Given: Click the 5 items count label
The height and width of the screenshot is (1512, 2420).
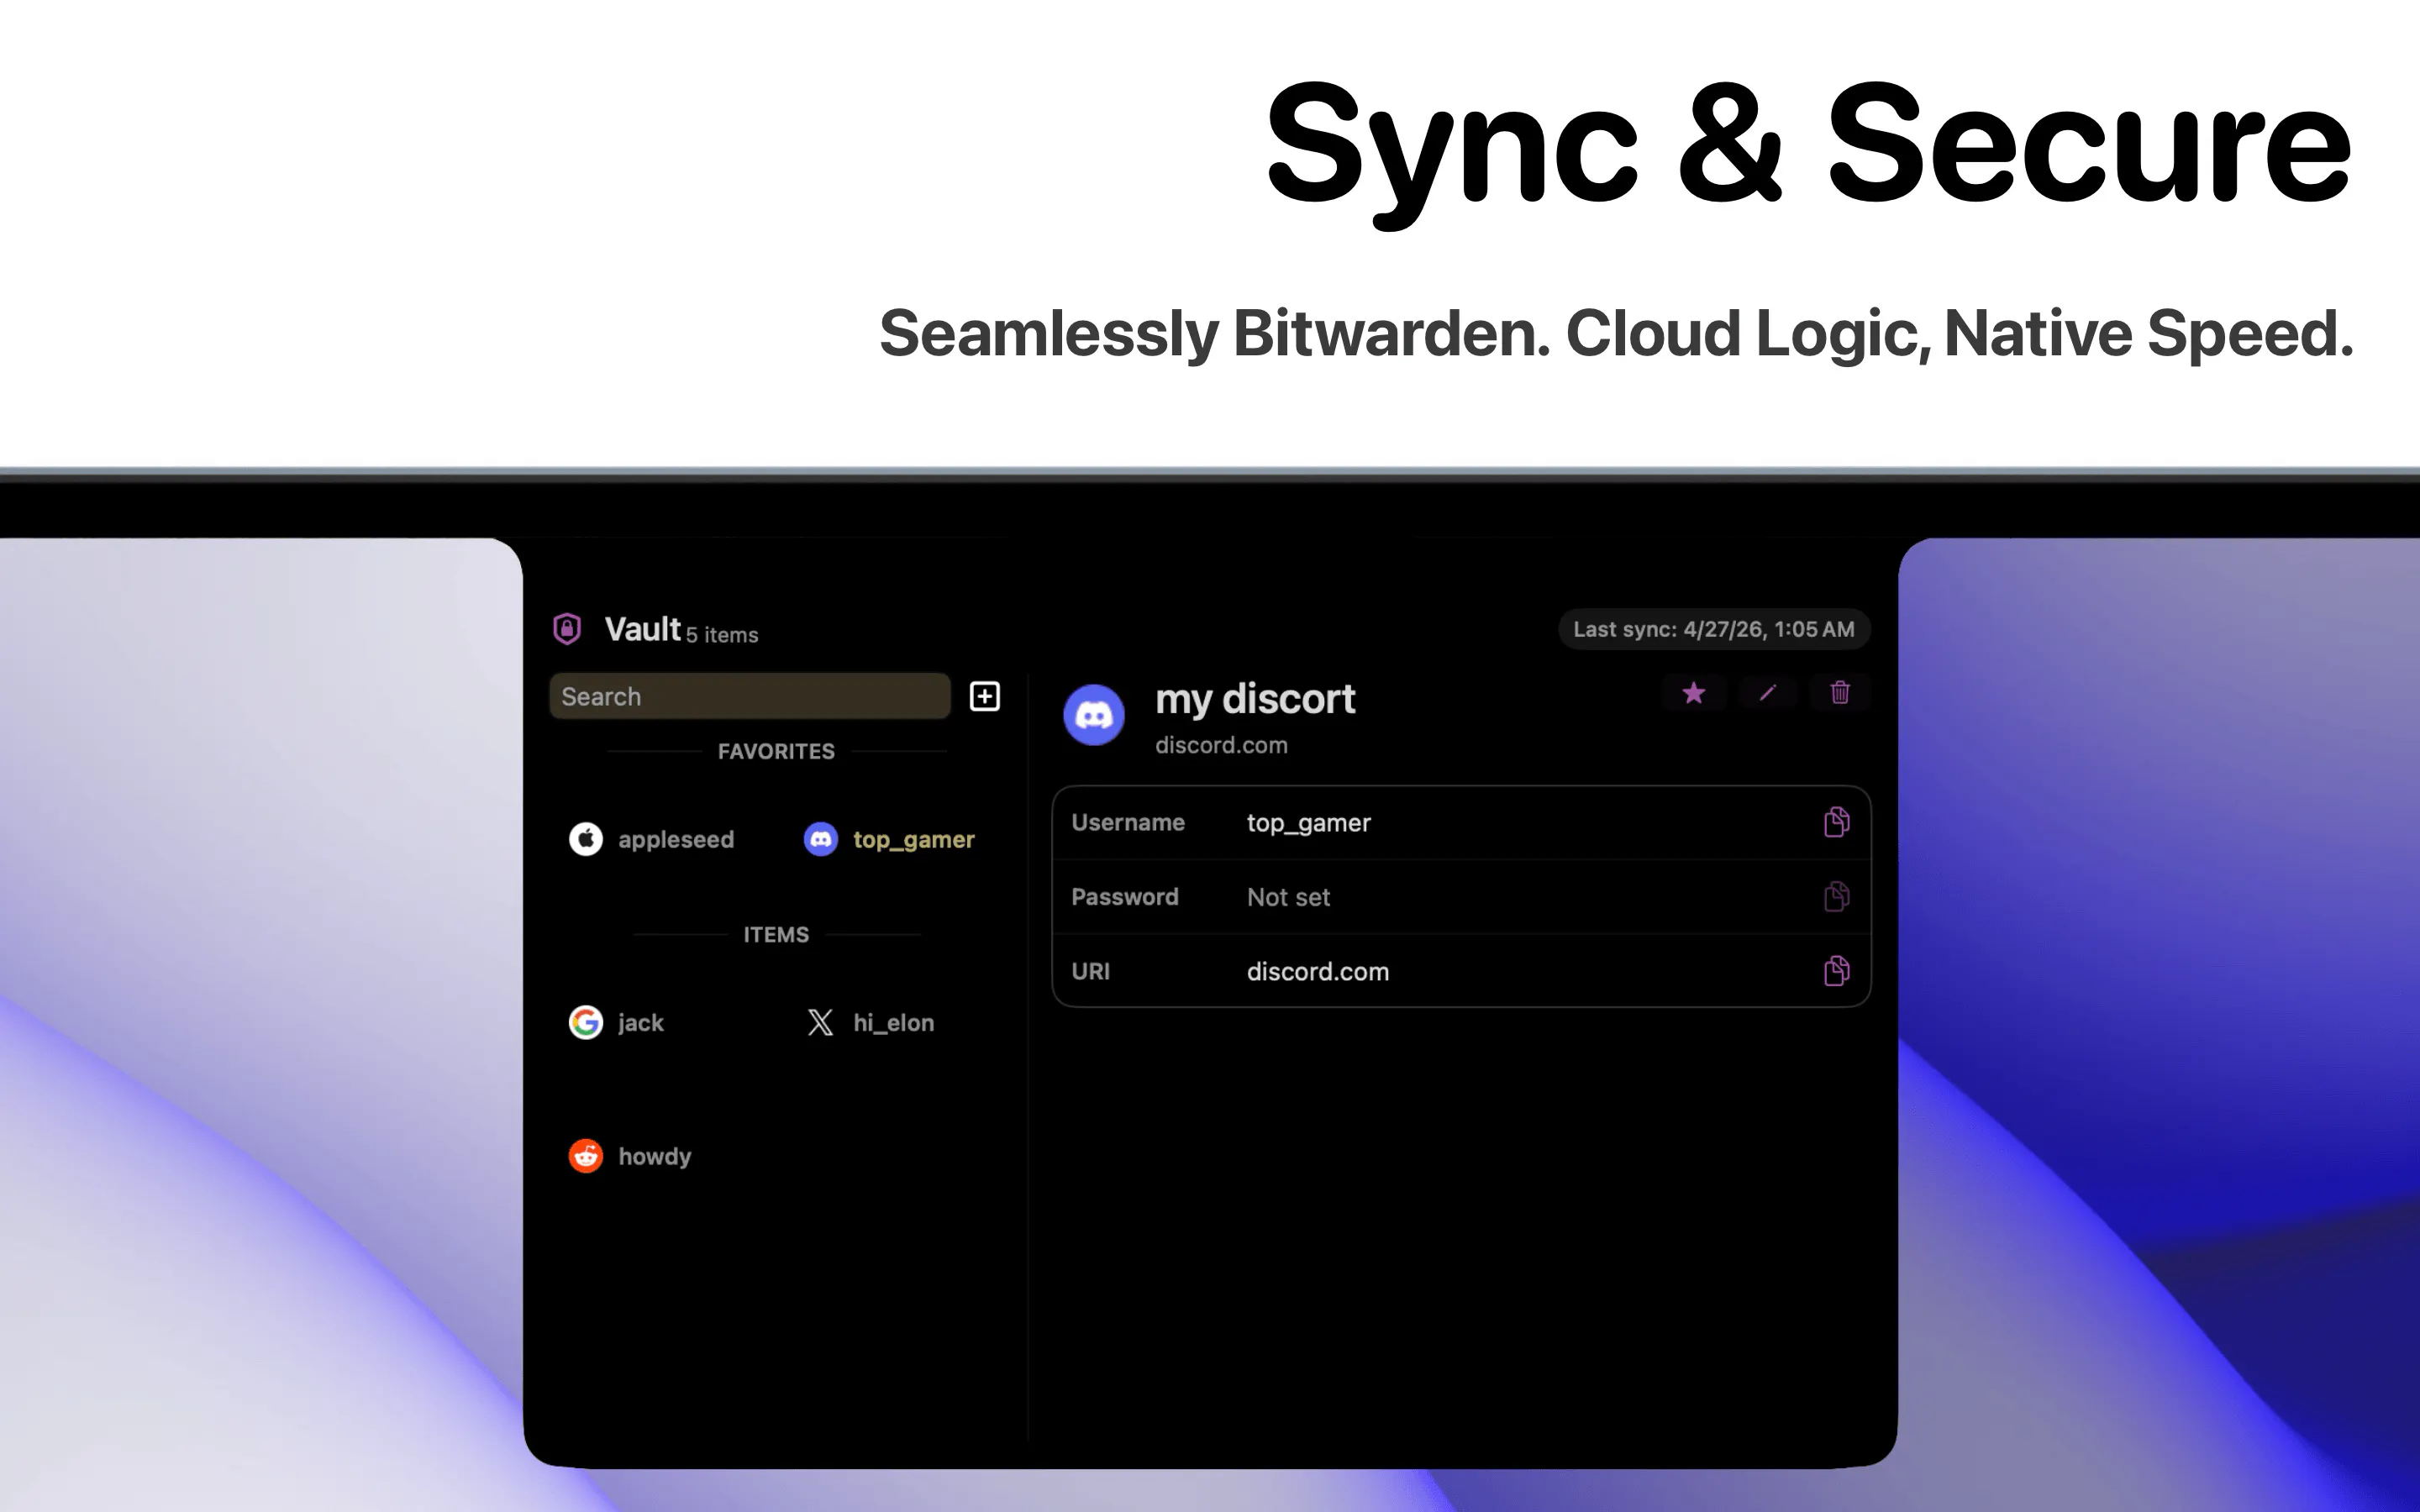Looking at the screenshot, I should (x=722, y=635).
